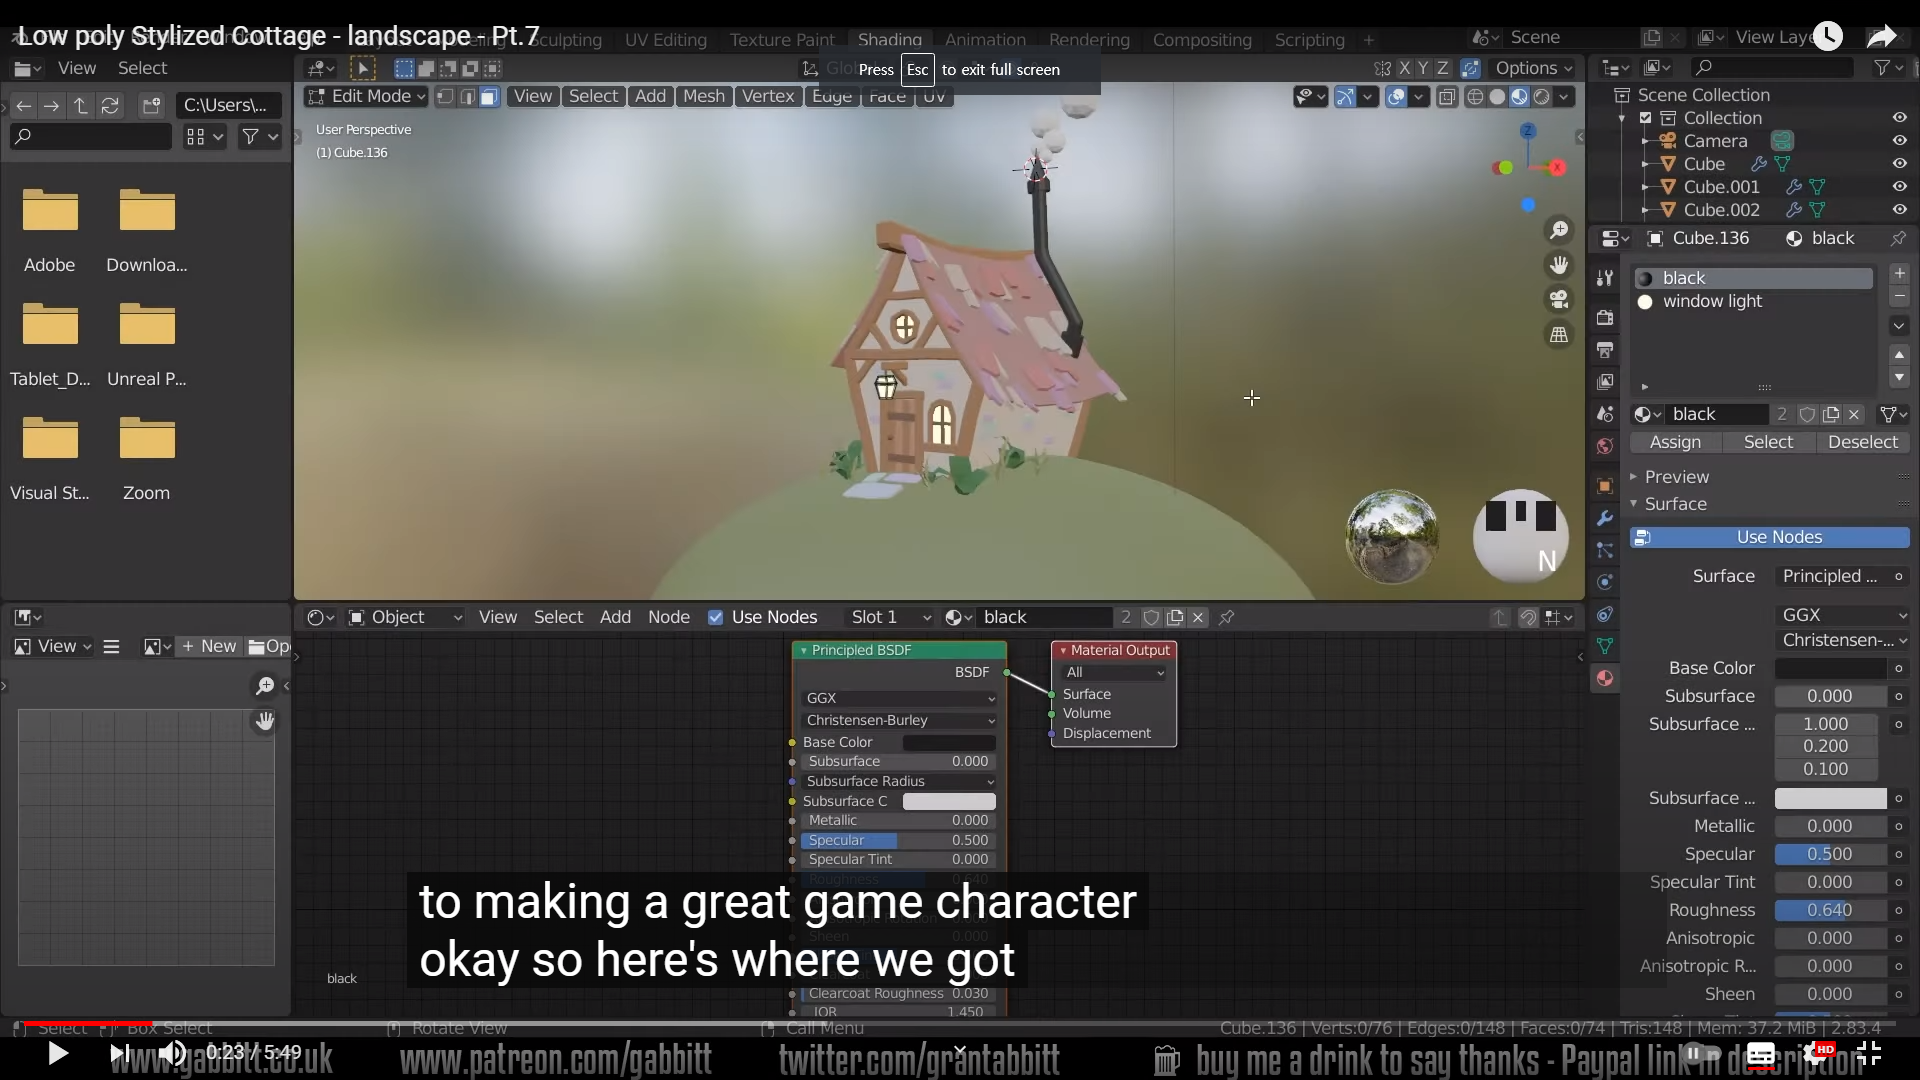The width and height of the screenshot is (1920, 1080).
Task: Click the pan hand icon in viewport
Action: [1558, 265]
